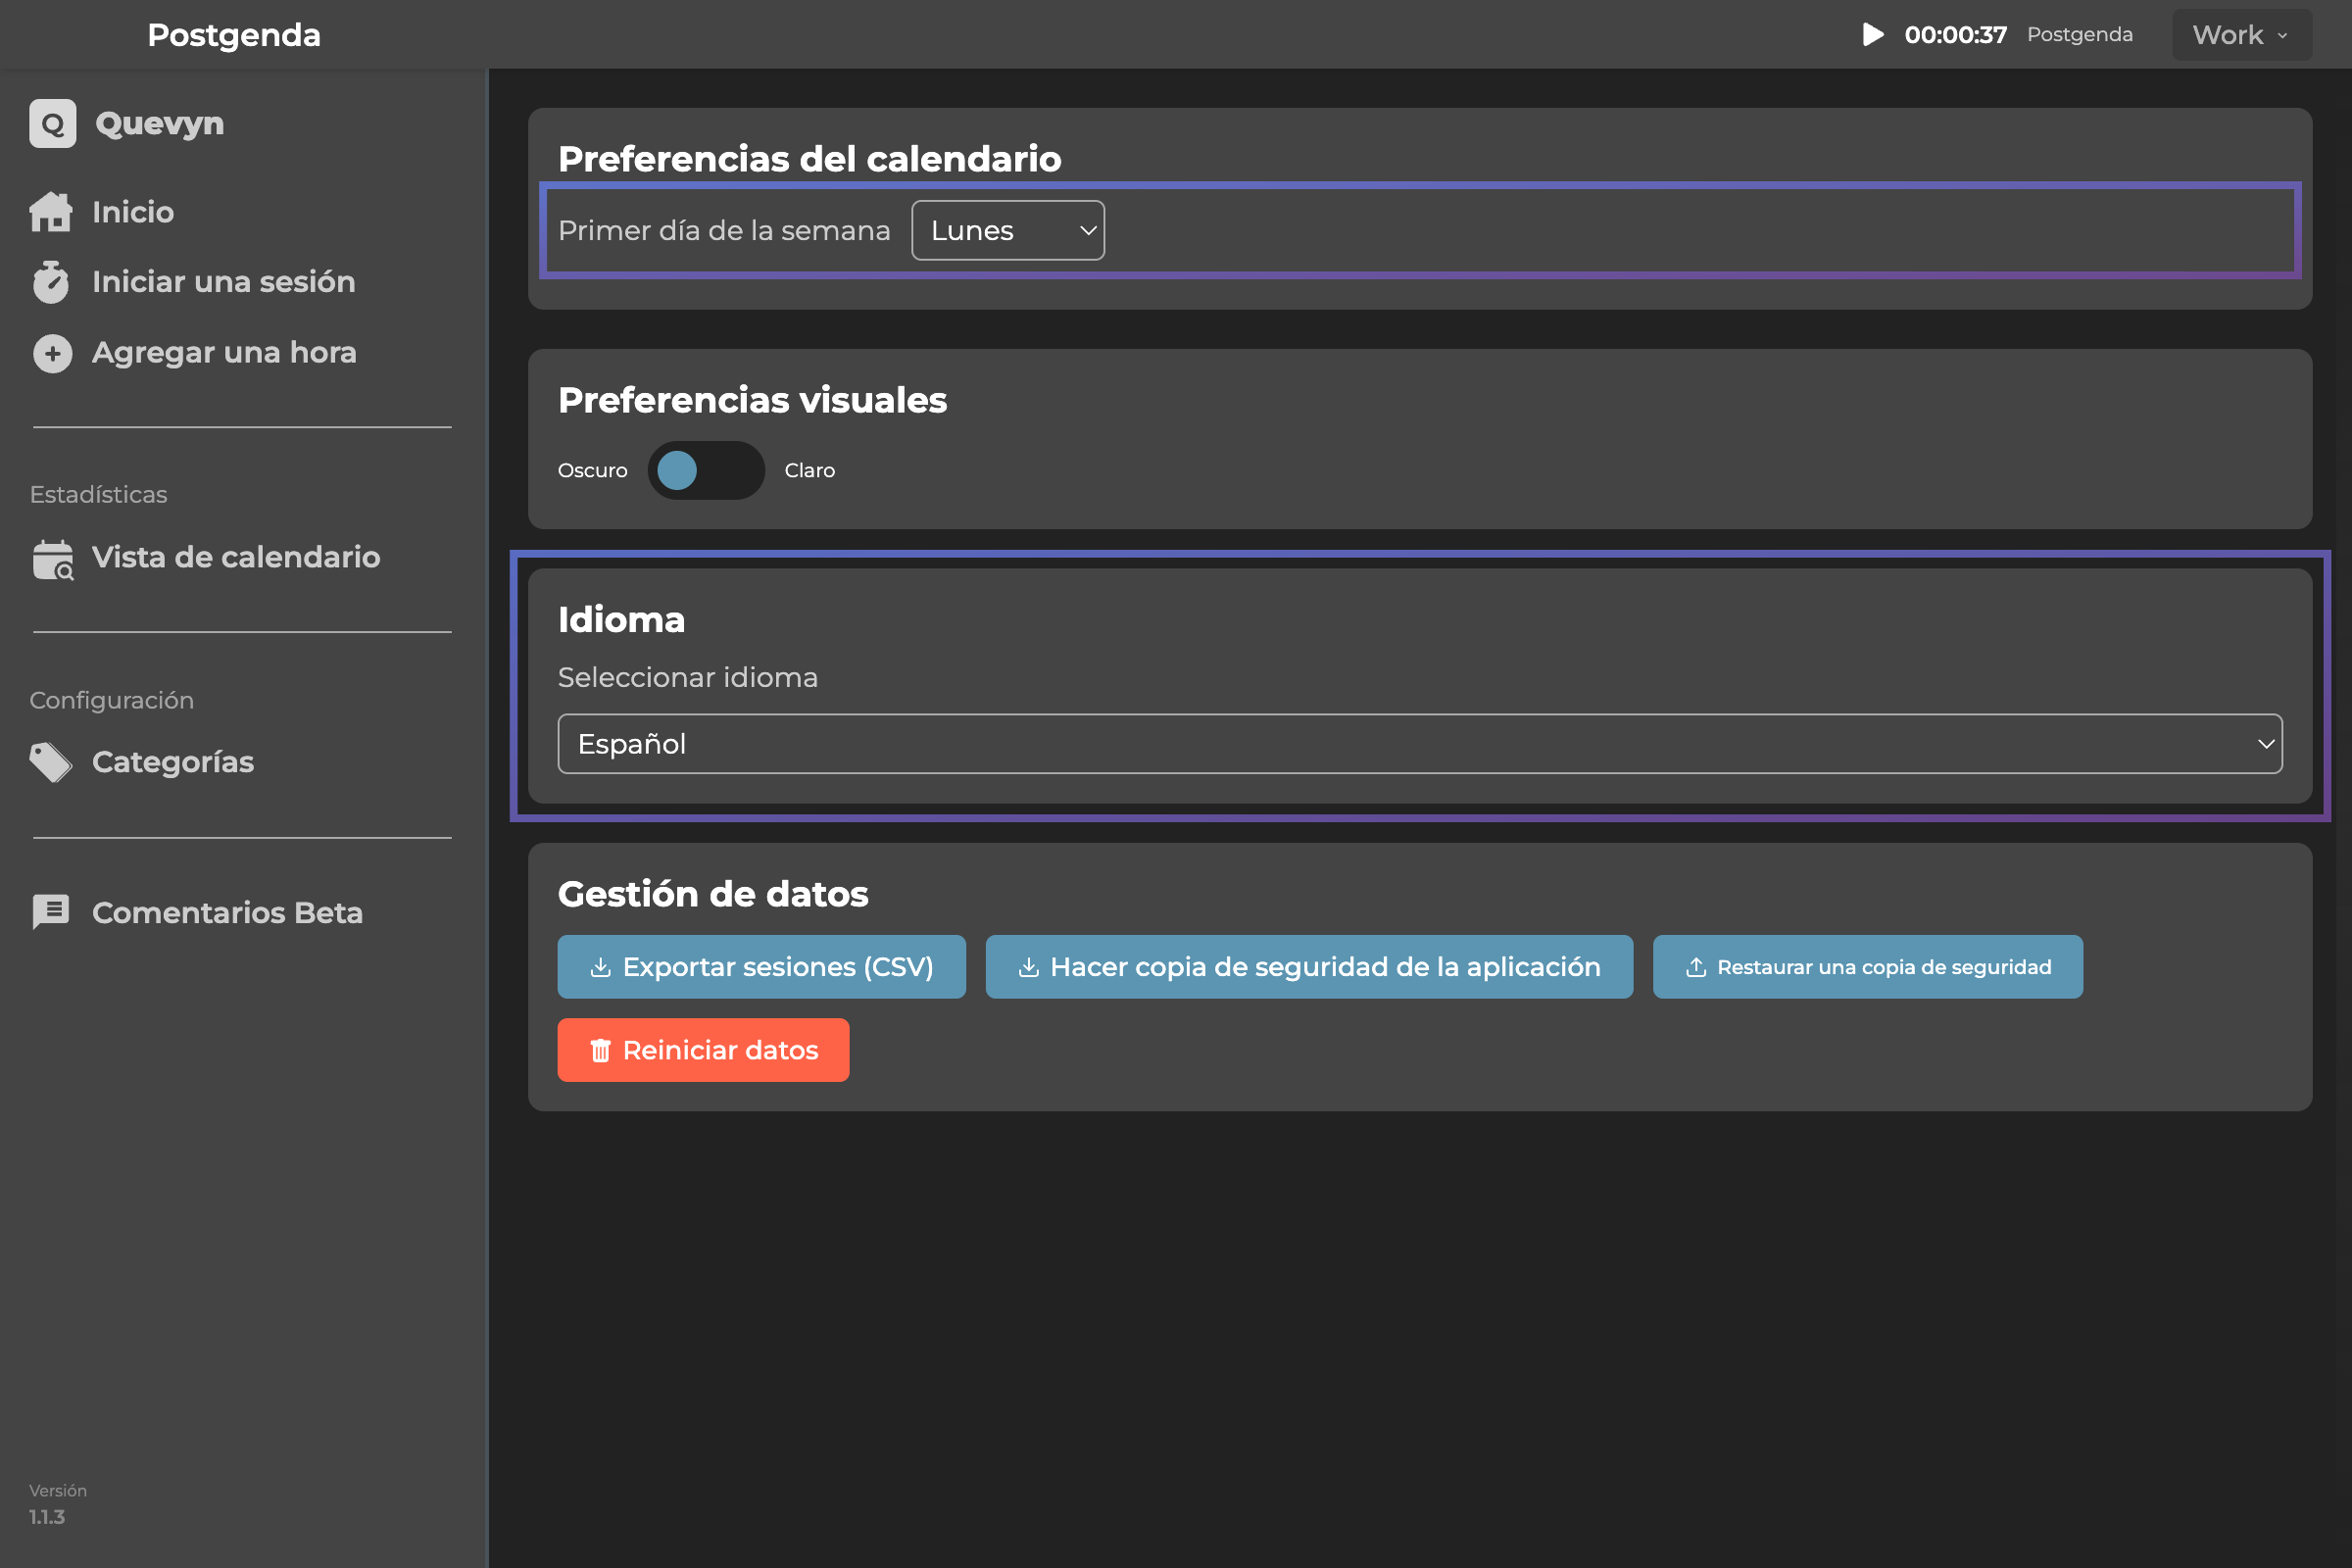Viewport: 2352px width, 1568px height.
Task: Click the Postgenda app title
Action: click(234, 35)
